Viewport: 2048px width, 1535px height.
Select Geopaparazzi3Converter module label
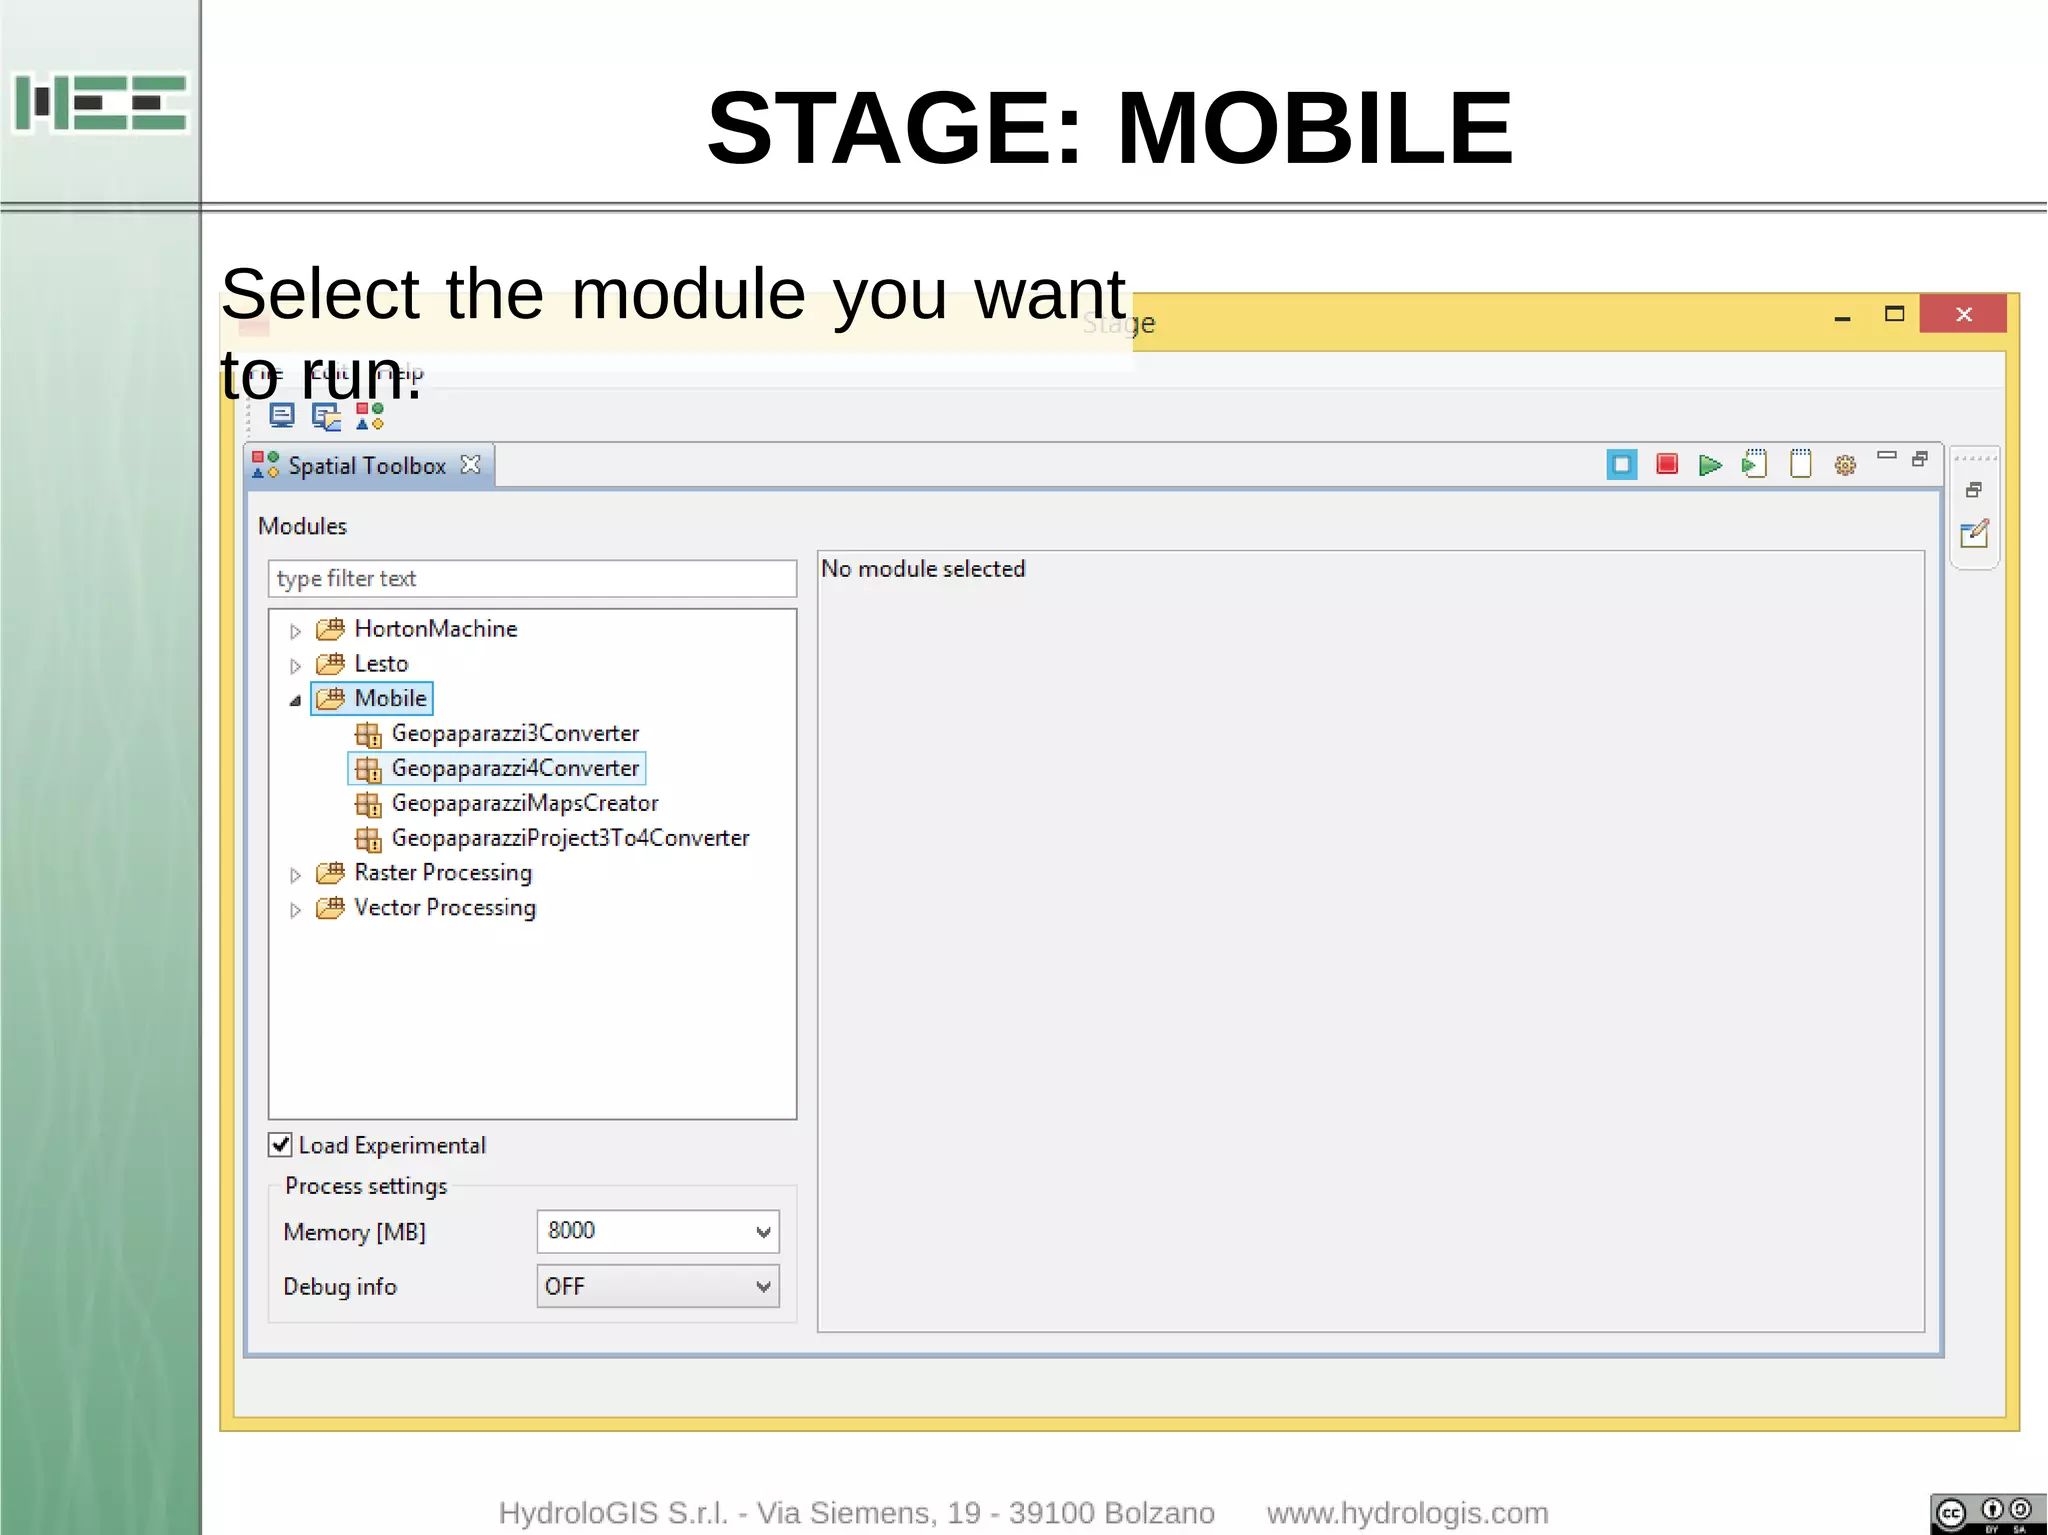(515, 733)
